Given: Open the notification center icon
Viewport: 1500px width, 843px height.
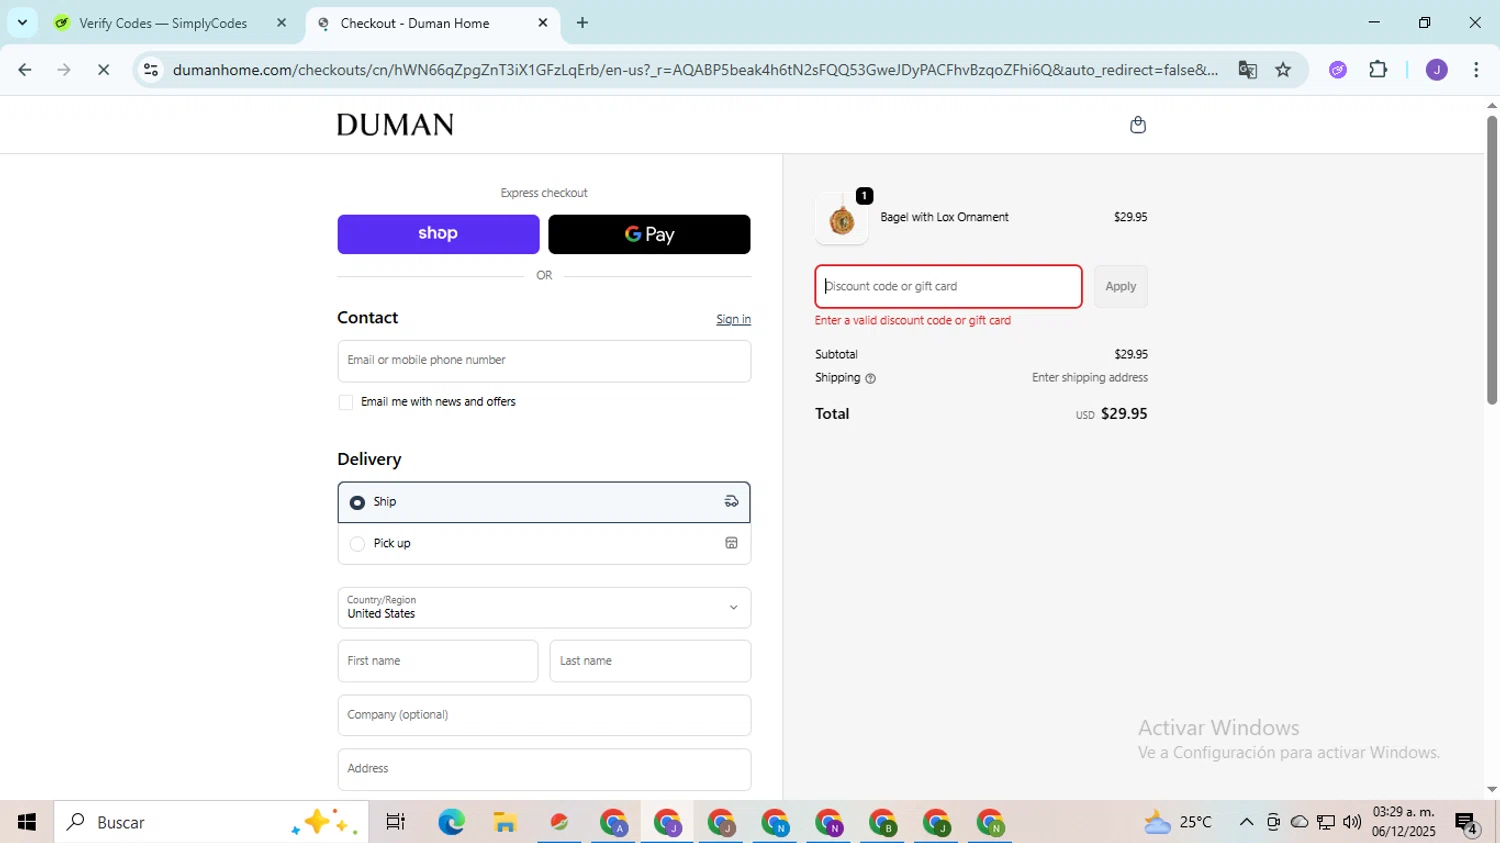Looking at the screenshot, I should pyautogui.click(x=1467, y=823).
